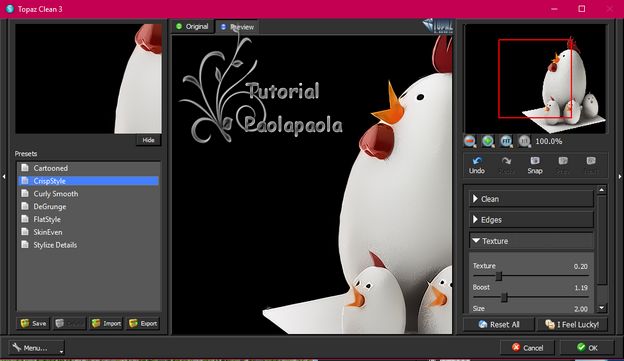Click the 100.0% zoom level text

pyautogui.click(x=549, y=141)
